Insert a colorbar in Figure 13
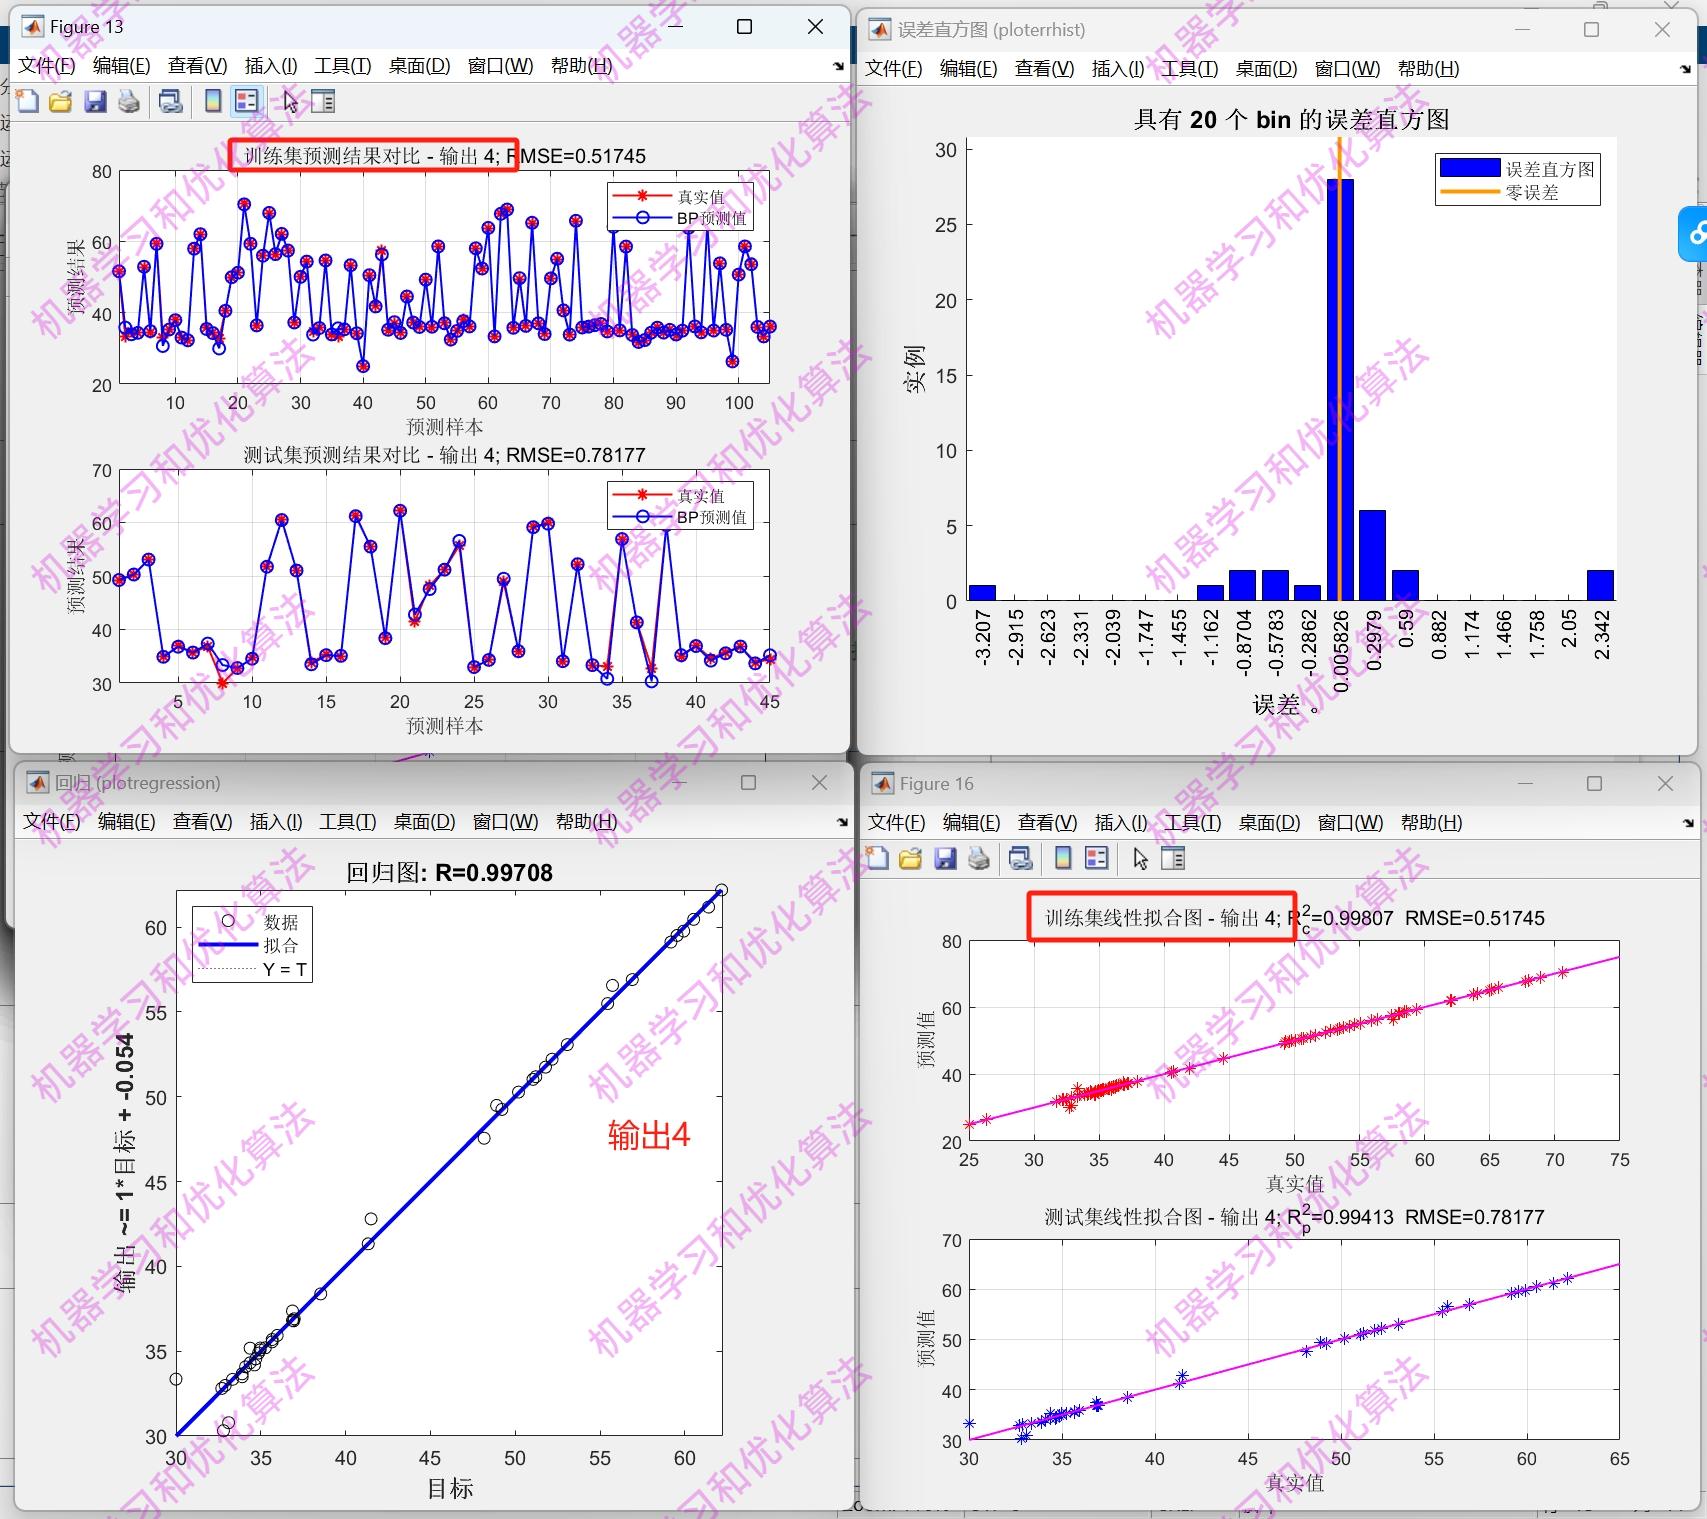 coord(211,101)
